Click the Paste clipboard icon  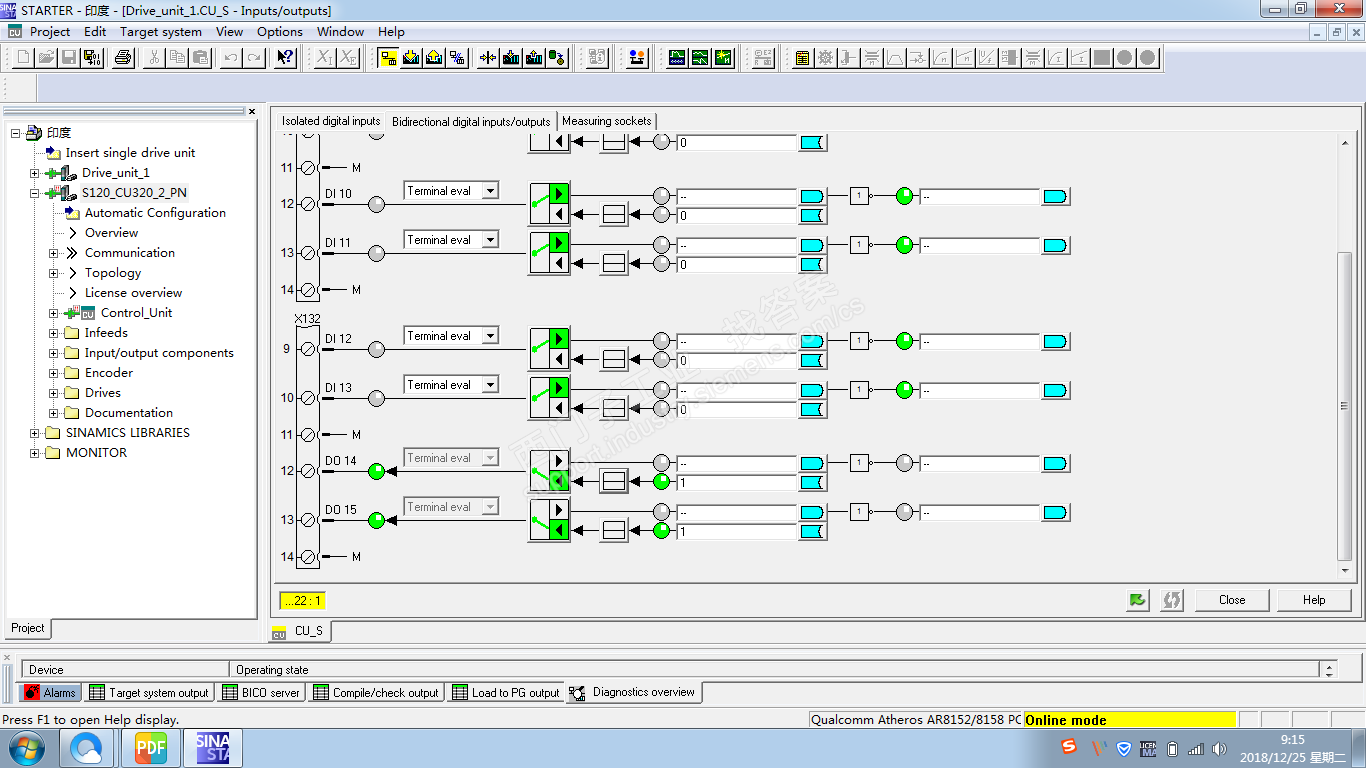point(200,58)
